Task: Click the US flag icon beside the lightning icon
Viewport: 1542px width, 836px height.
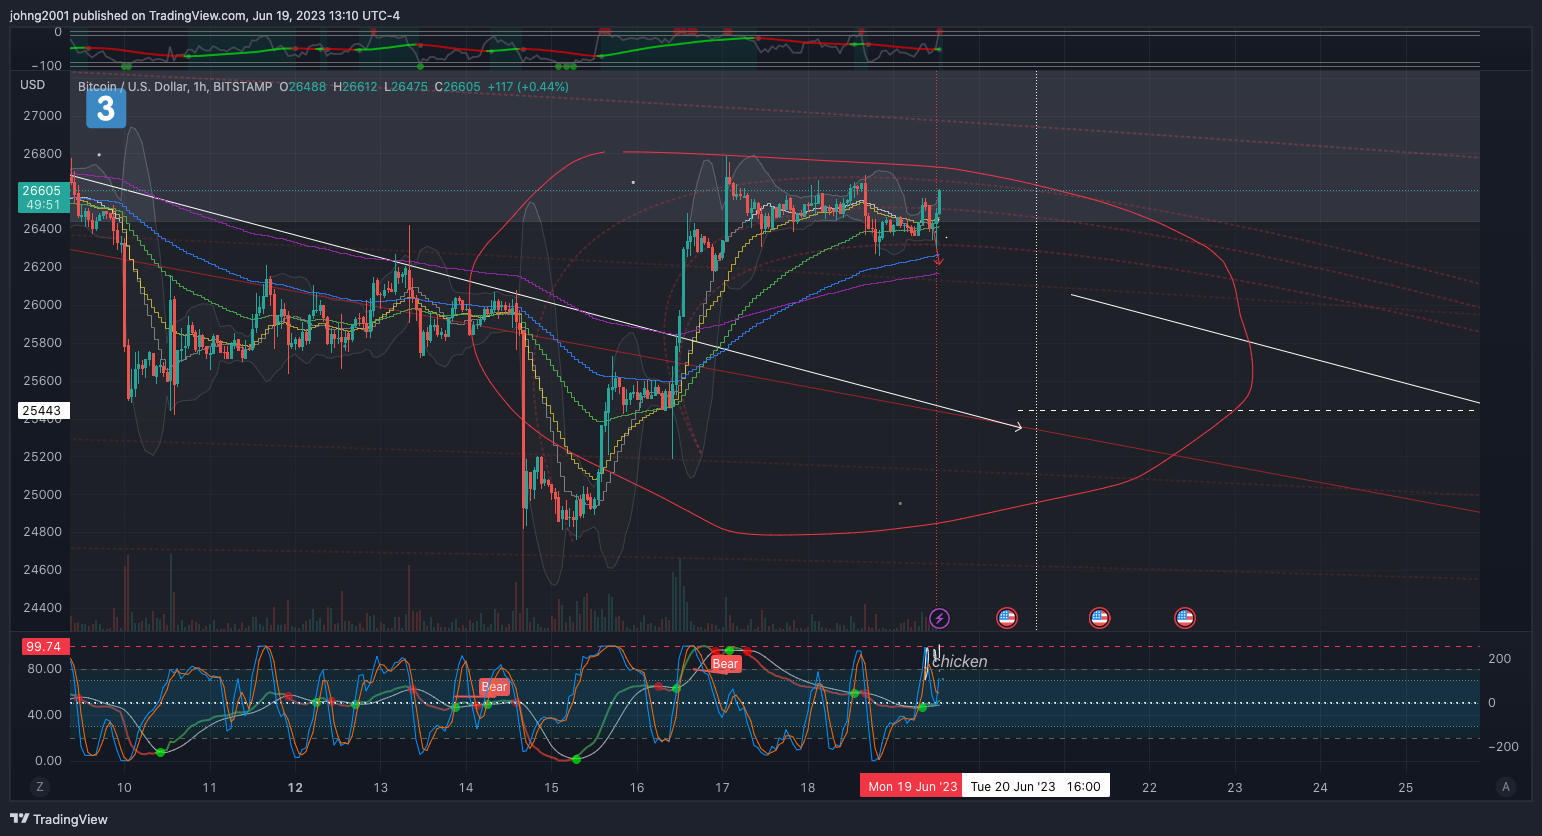Action: coord(1007,618)
